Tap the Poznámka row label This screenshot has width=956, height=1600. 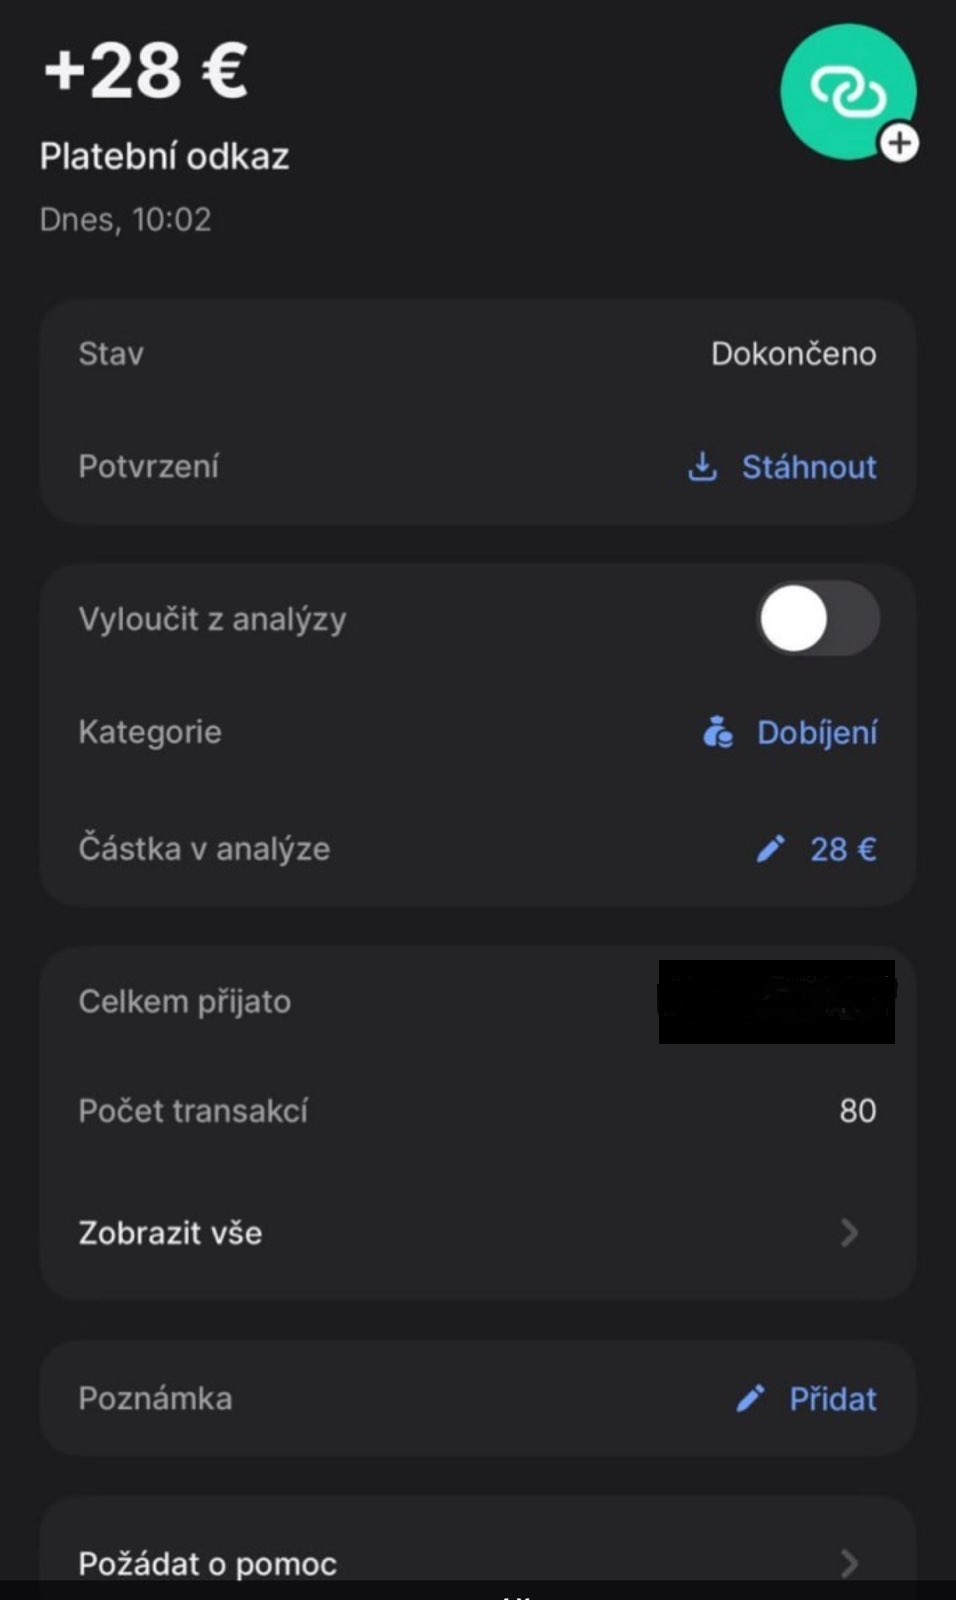[x=155, y=1398]
